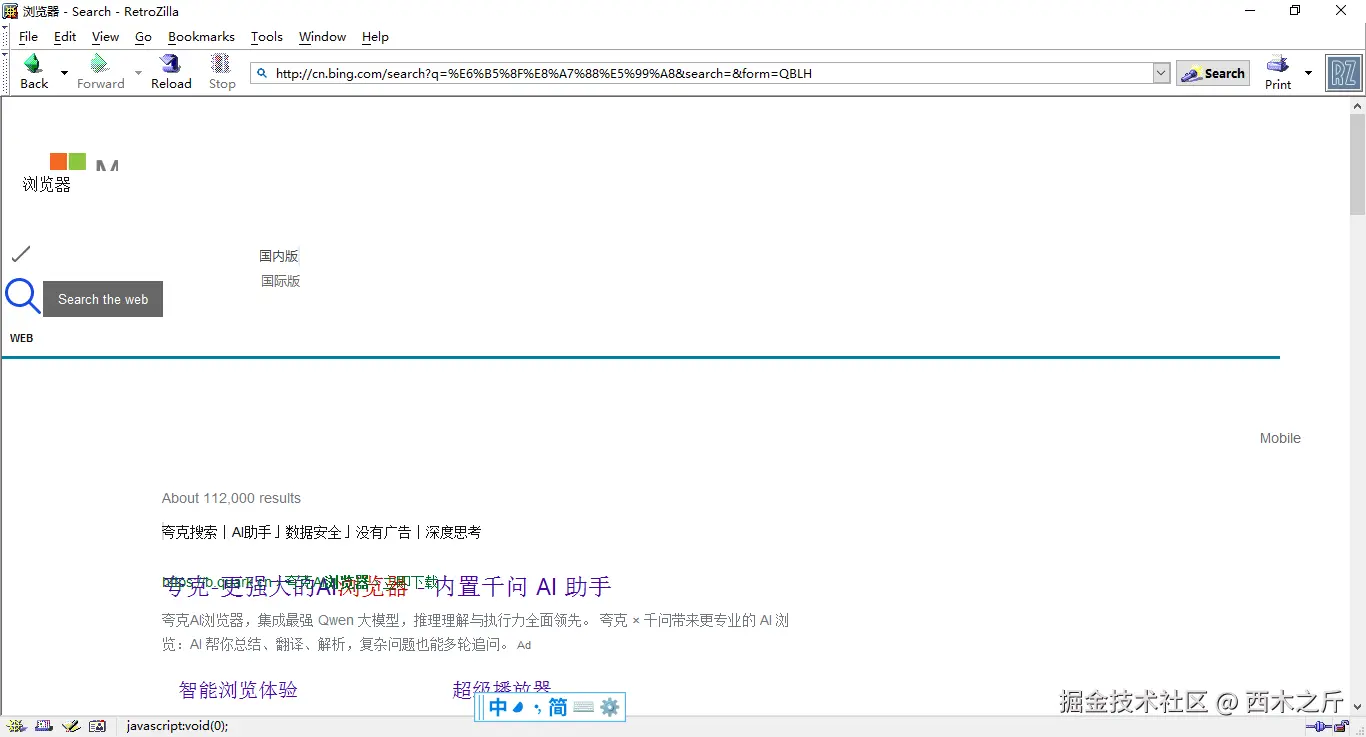1366x737 pixels.
Task: Click the 深度思考 text
Action: pos(453,532)
